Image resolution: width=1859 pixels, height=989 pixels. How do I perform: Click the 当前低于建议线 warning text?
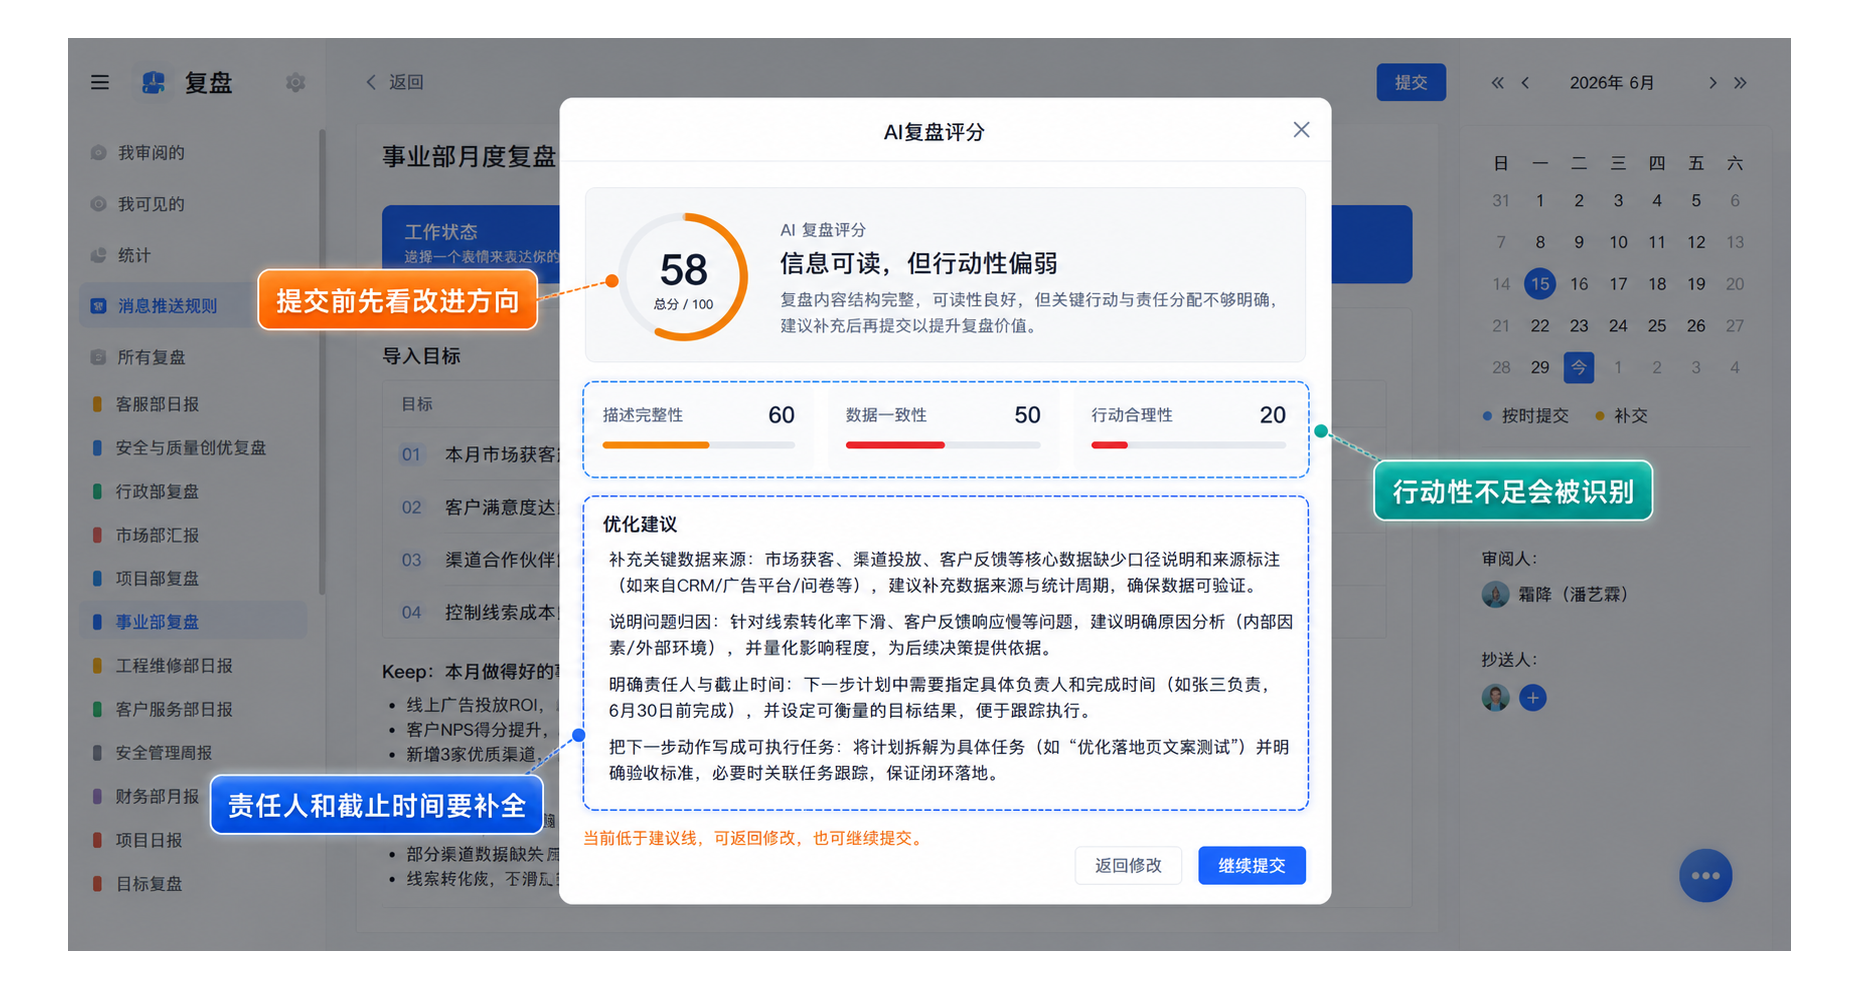point(756,838)
